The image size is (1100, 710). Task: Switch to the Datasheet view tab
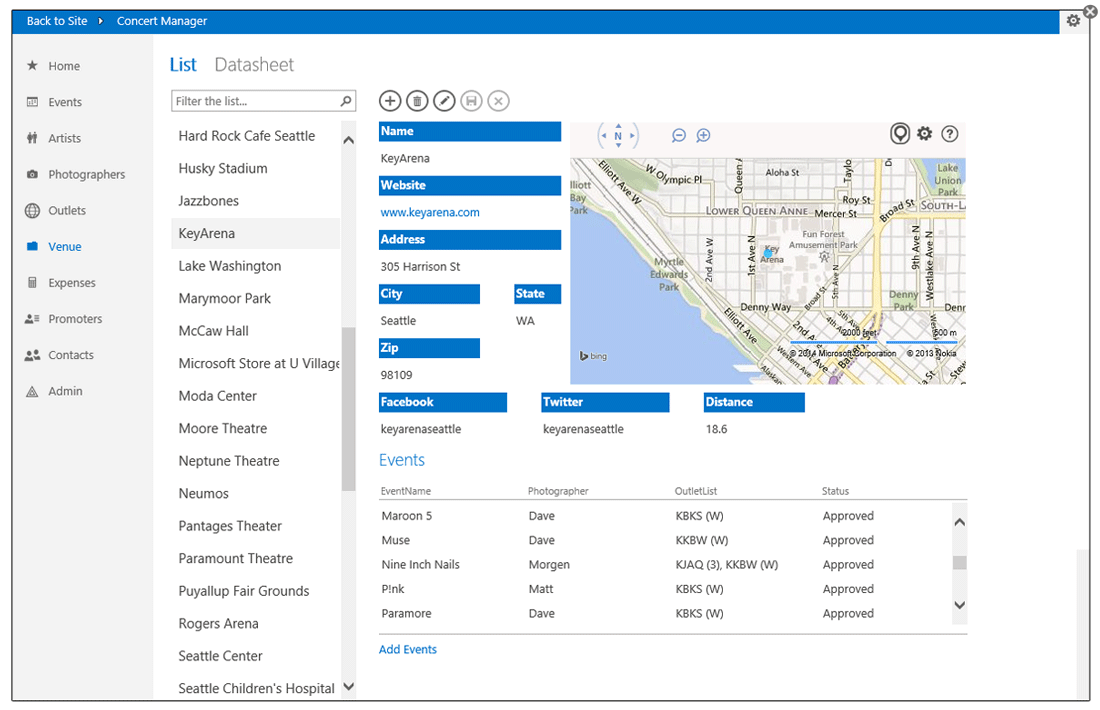click(254, 65)
